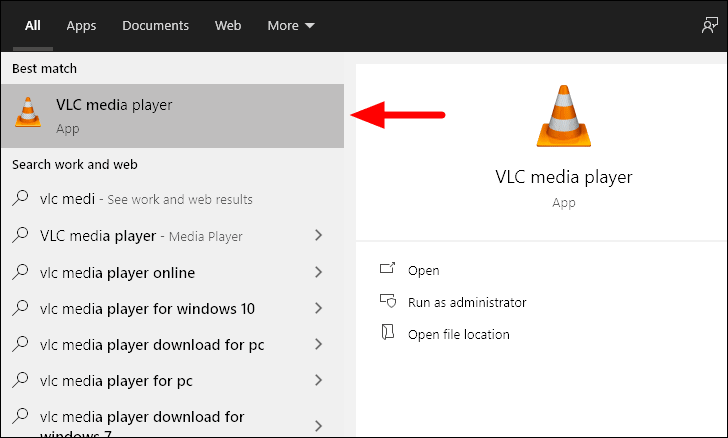Image resolution: width=728 pixels, height=438 pixels.
Task: Choose Open file location
Action: coord(459,334)
